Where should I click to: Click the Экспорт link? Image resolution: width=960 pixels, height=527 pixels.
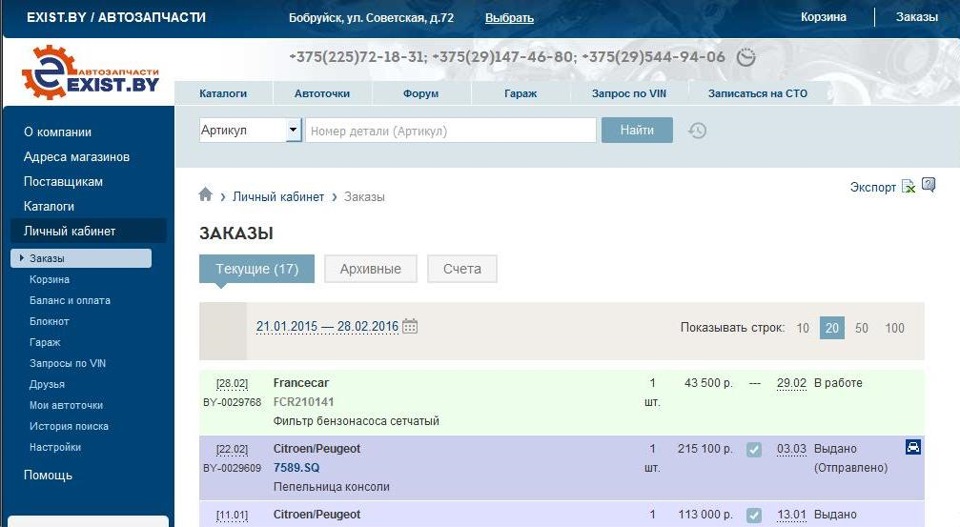(x=873, y=187)
